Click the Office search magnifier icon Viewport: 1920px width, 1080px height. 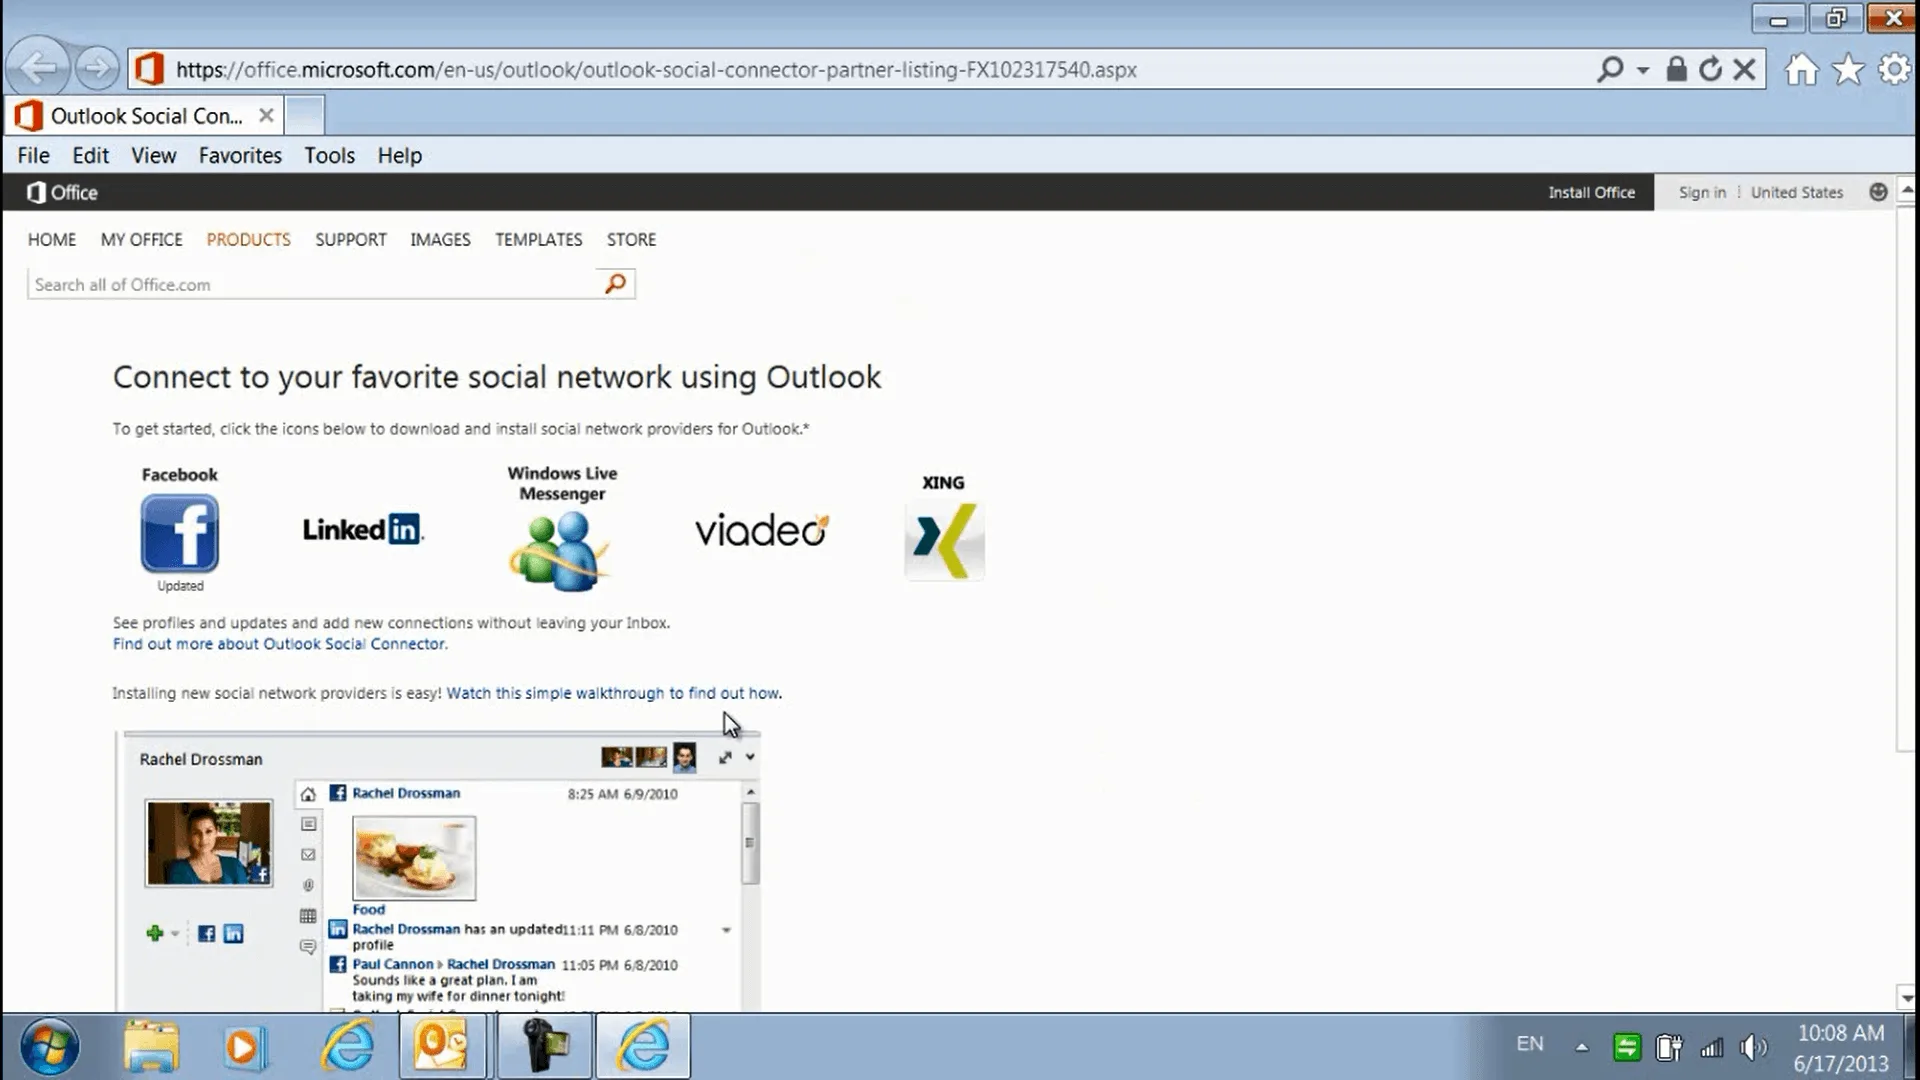coord(615,284)
